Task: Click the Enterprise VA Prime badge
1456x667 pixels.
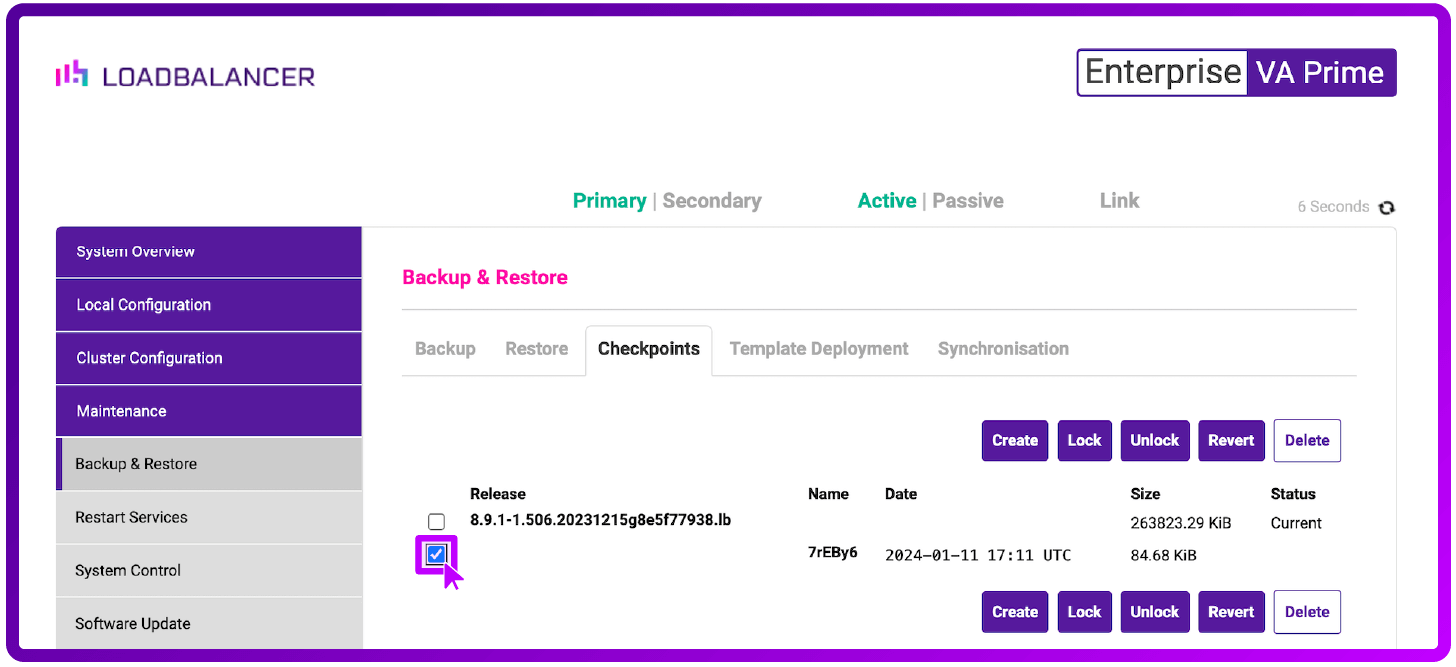Action: tap(1237, 73)
